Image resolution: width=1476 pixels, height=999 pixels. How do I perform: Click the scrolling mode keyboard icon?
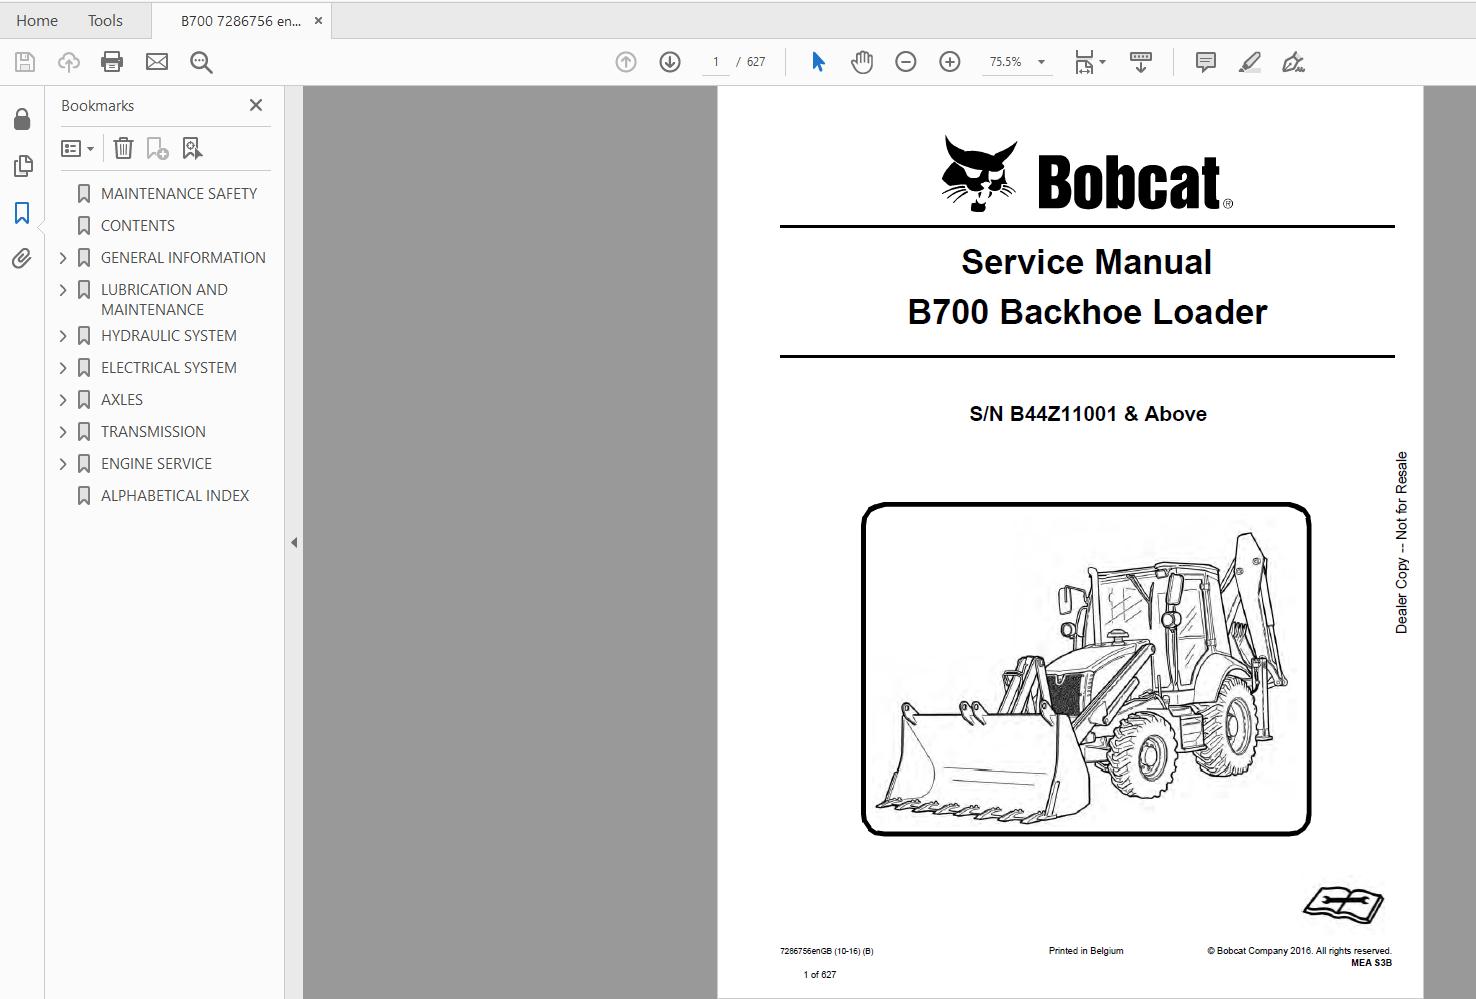1141,62
